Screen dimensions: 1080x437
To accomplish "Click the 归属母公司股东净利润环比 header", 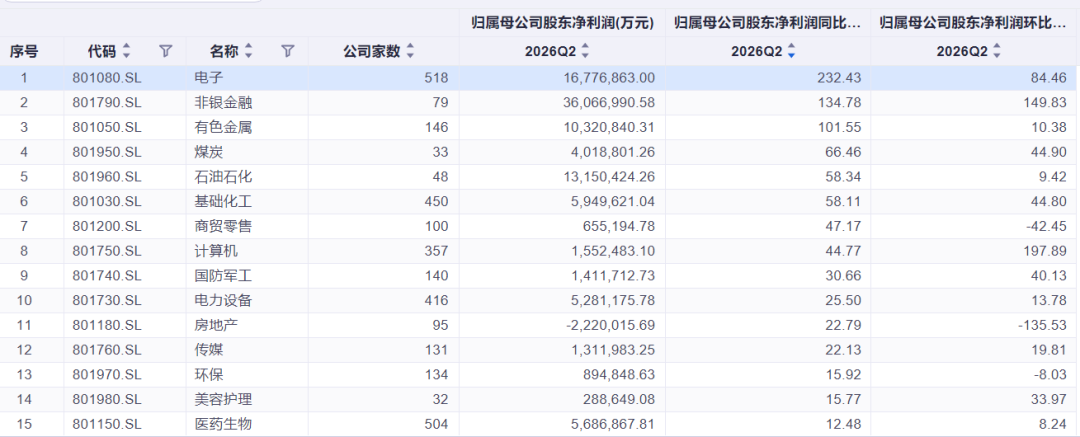I will (x=973, y=23).
